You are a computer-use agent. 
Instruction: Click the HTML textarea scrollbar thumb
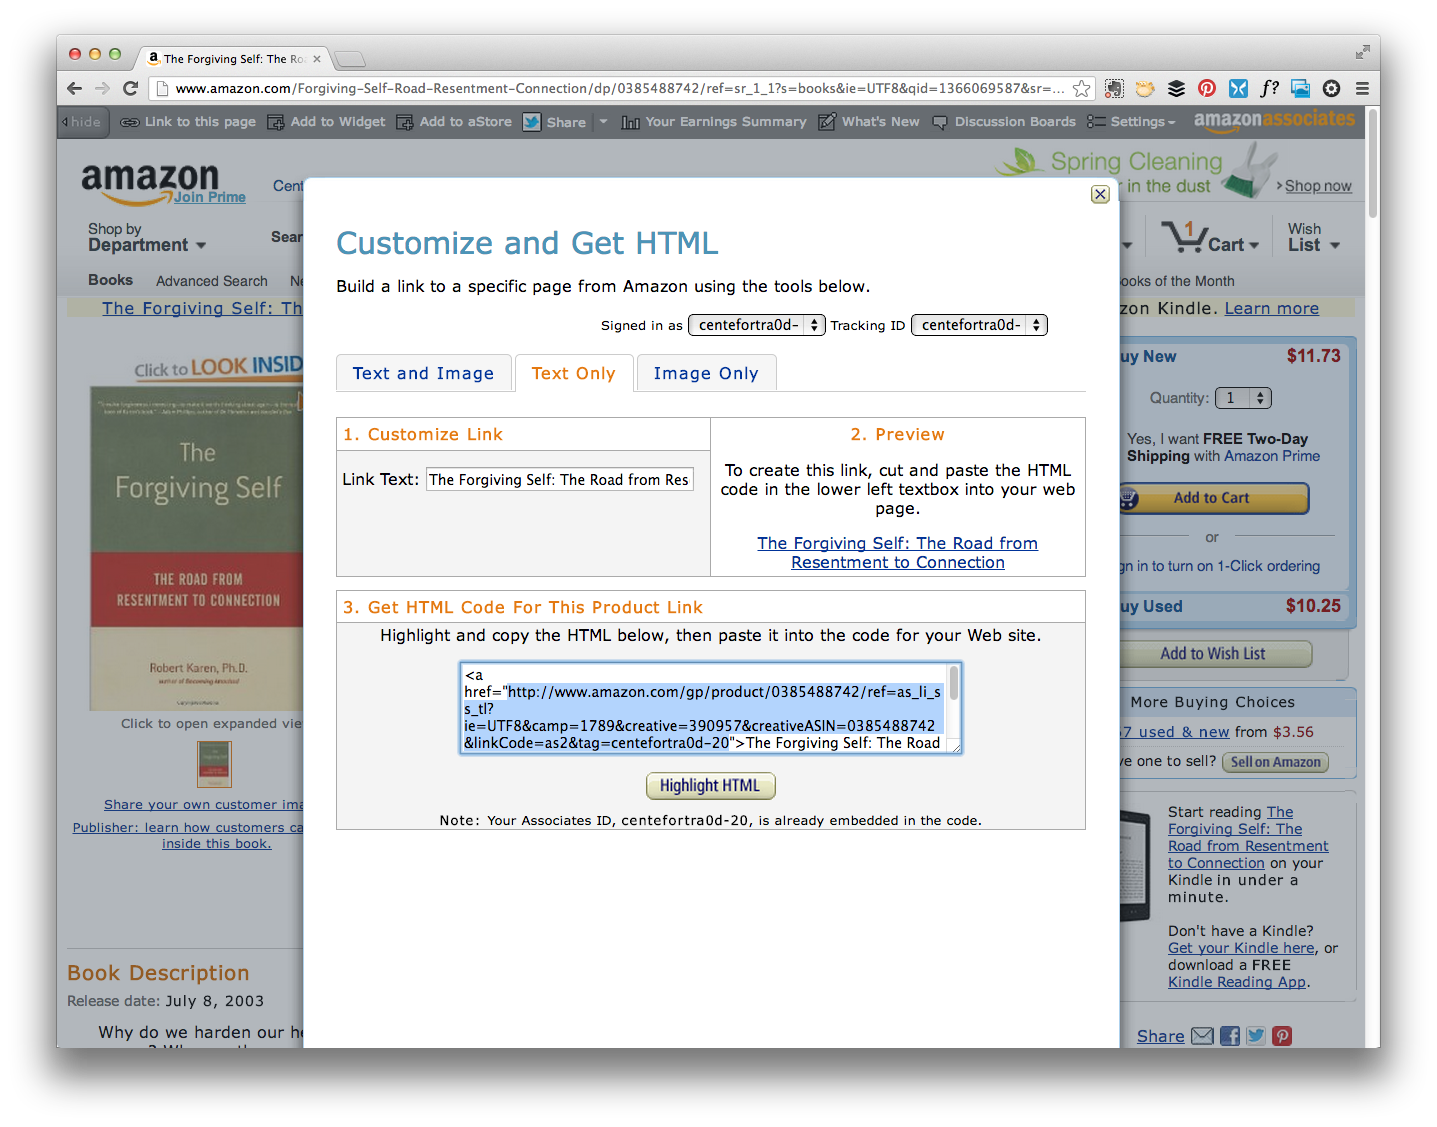pyautogui.click(x=954, y=683)
